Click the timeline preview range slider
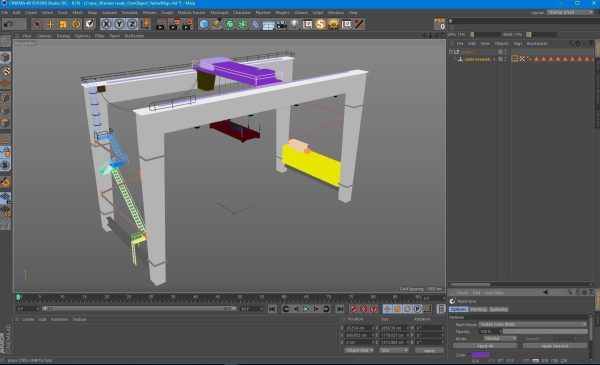 click(x=139, y=308)
